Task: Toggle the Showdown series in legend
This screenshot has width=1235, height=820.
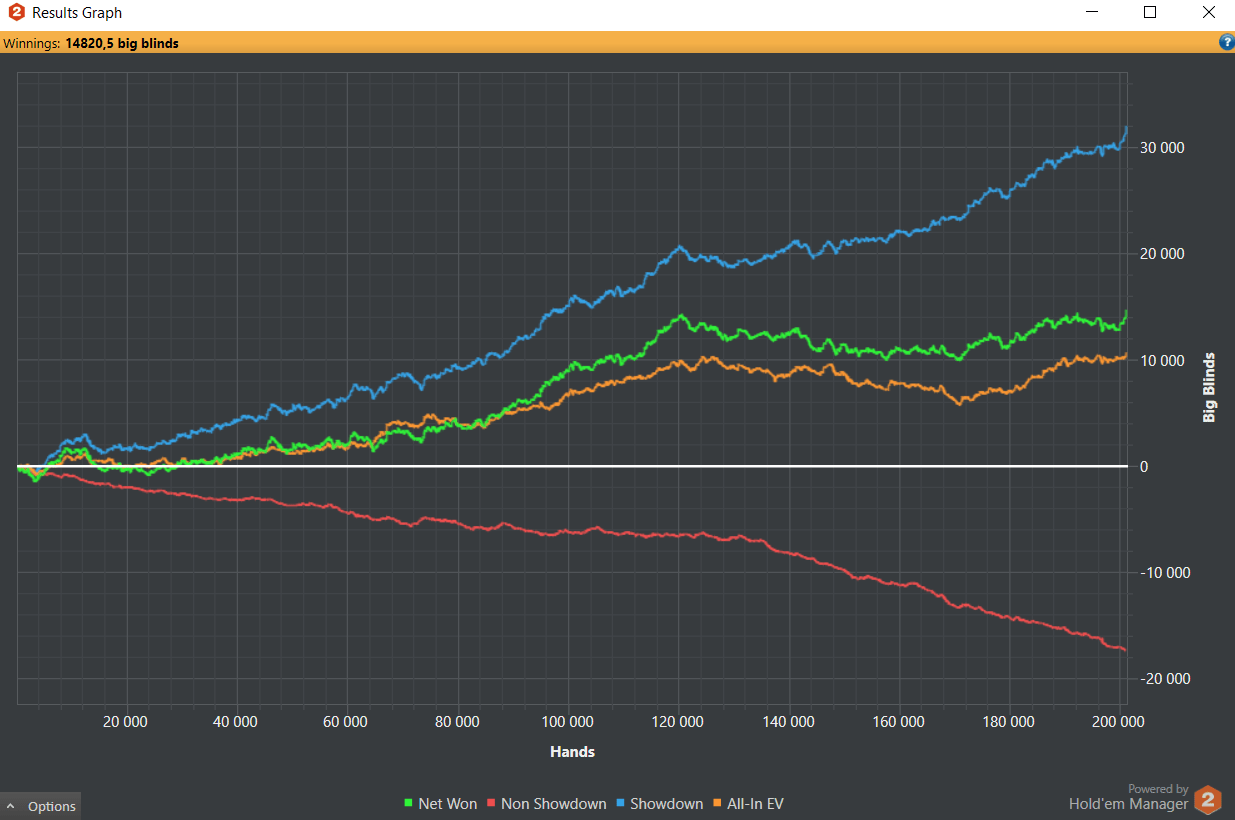Action: 665,804
